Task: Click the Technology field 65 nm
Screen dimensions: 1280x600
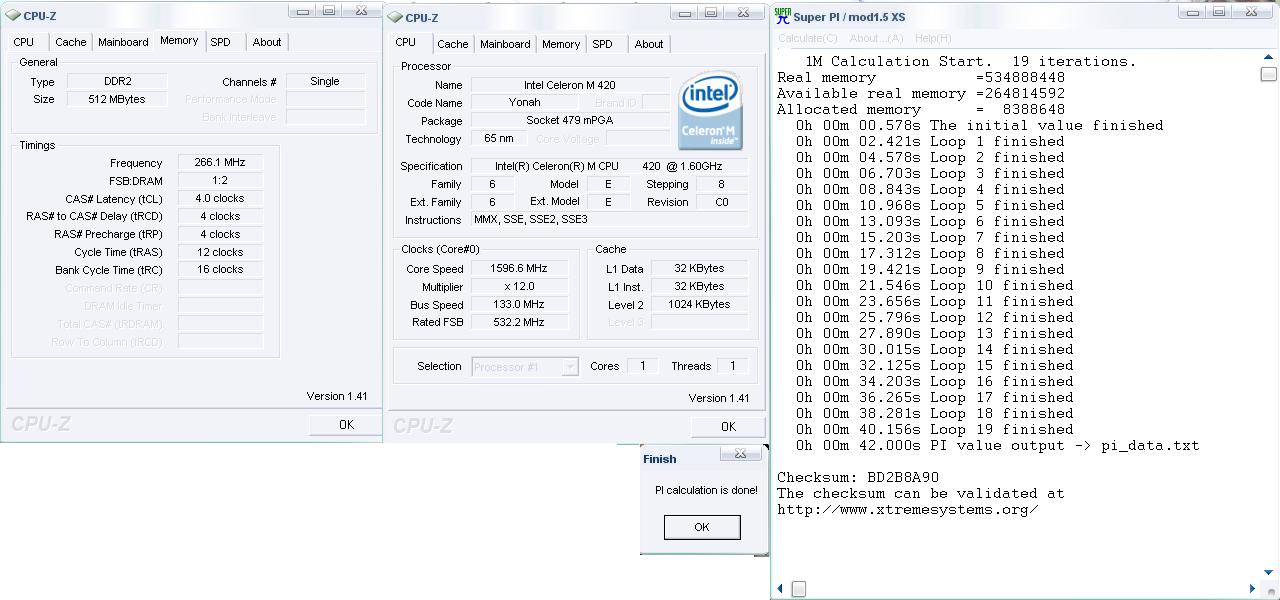Action: (x=498, y=138)
